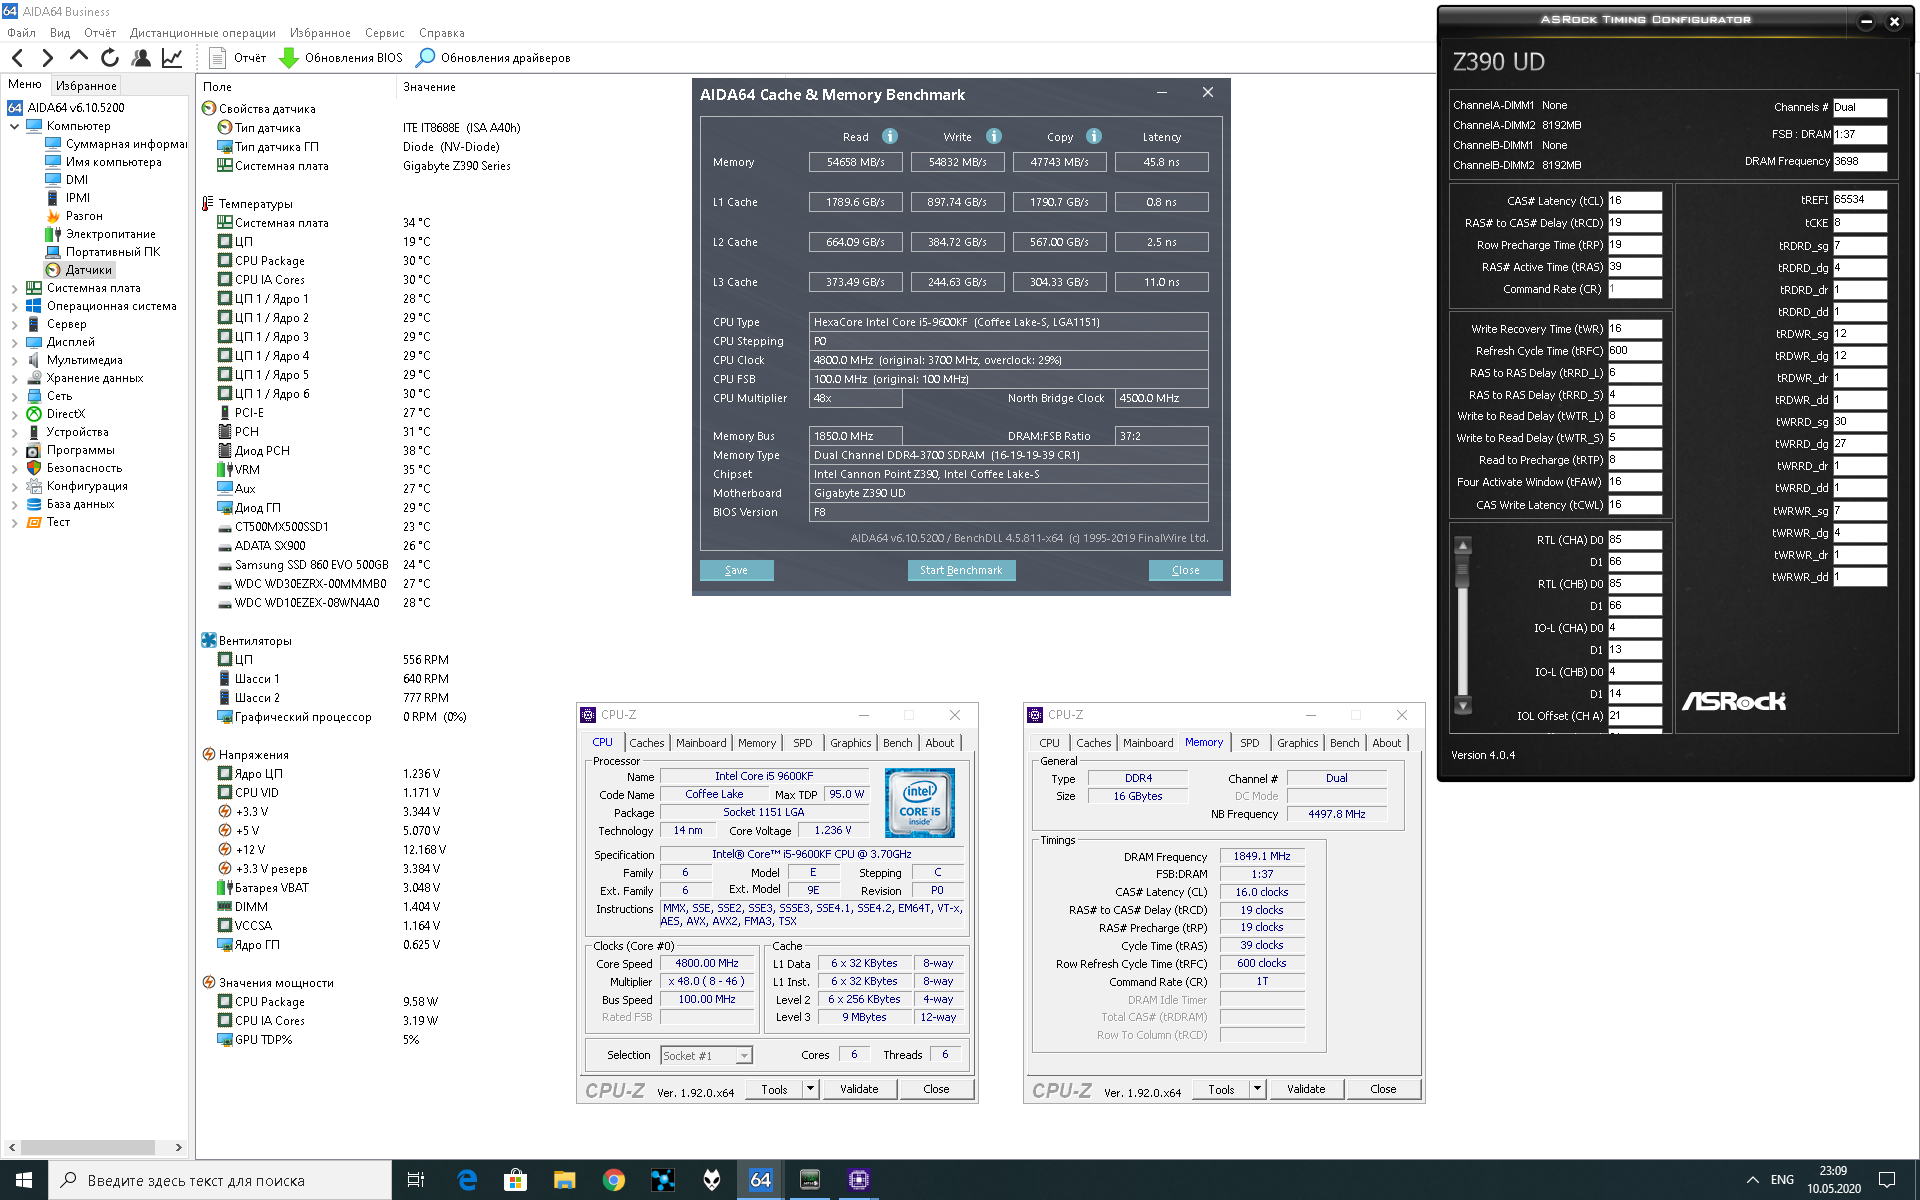Click the Validate button in CPU-Z

[x=858, y=1089]
